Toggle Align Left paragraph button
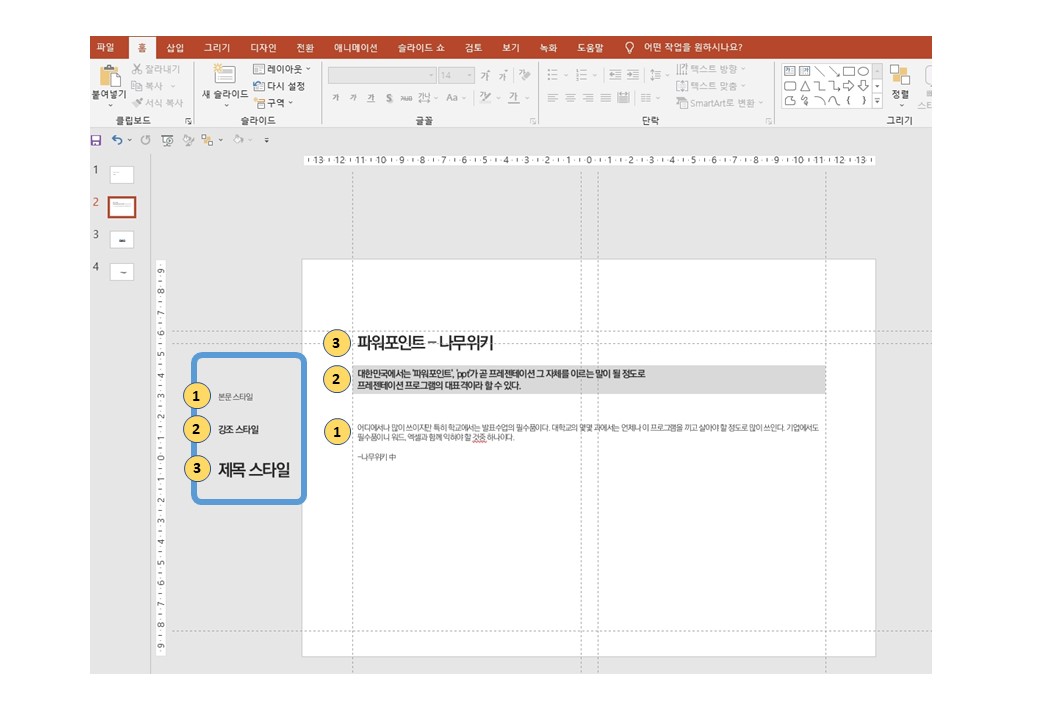The height and width of the screenshot is (720, 1040). tap(552, 98)
